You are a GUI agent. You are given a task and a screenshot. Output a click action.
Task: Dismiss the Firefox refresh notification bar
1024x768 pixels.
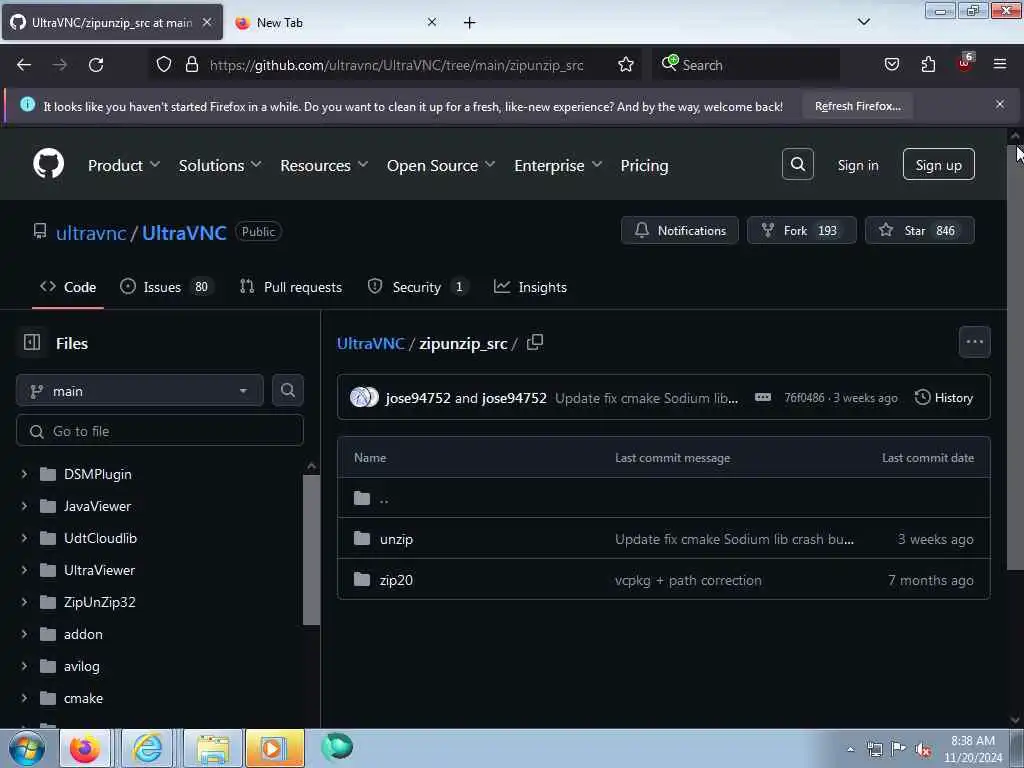(999, 104)
